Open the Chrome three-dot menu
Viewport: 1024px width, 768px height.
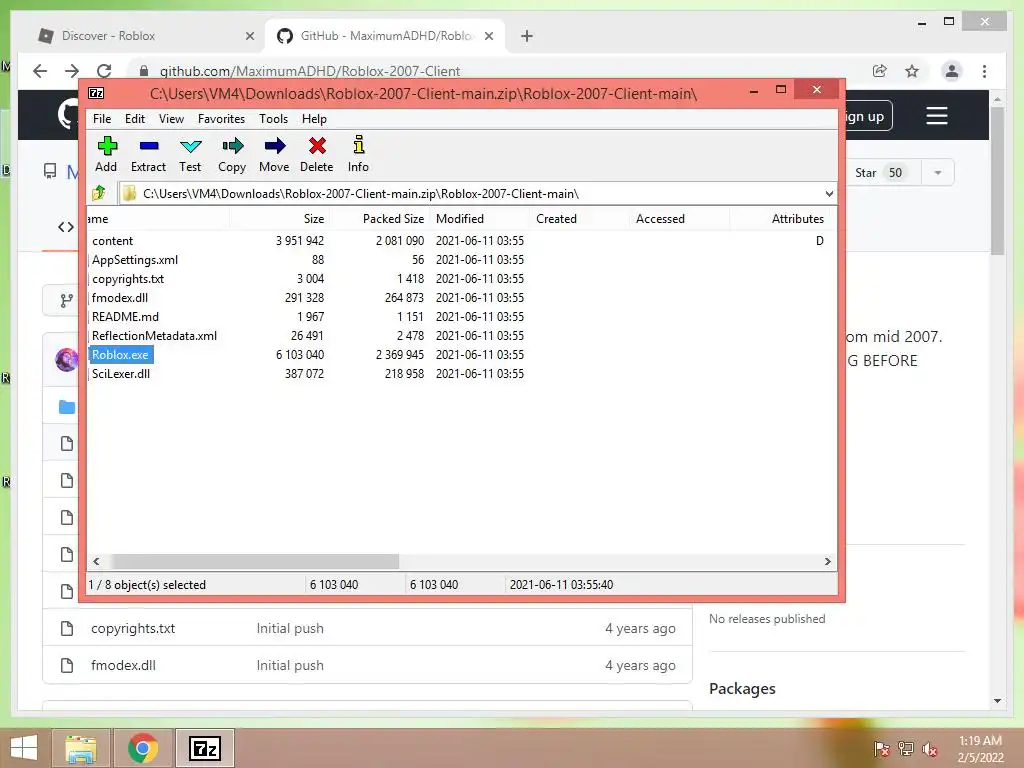[x=984, y=71]
